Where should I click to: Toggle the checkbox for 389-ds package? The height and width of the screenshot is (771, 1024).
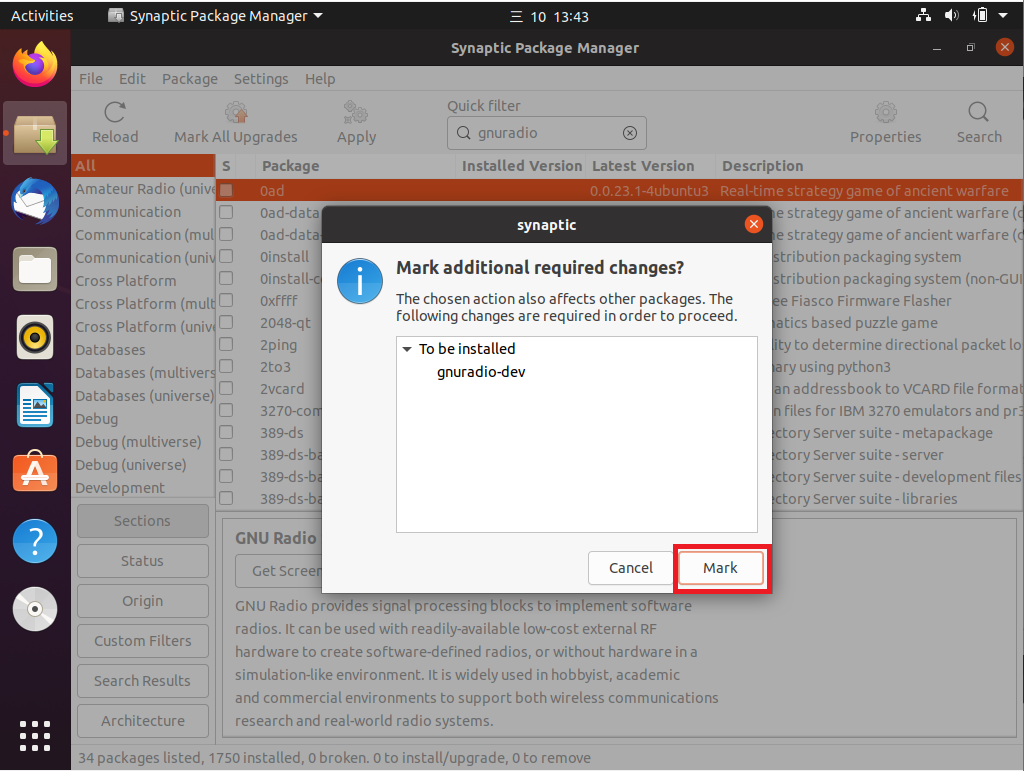(227, 432)
